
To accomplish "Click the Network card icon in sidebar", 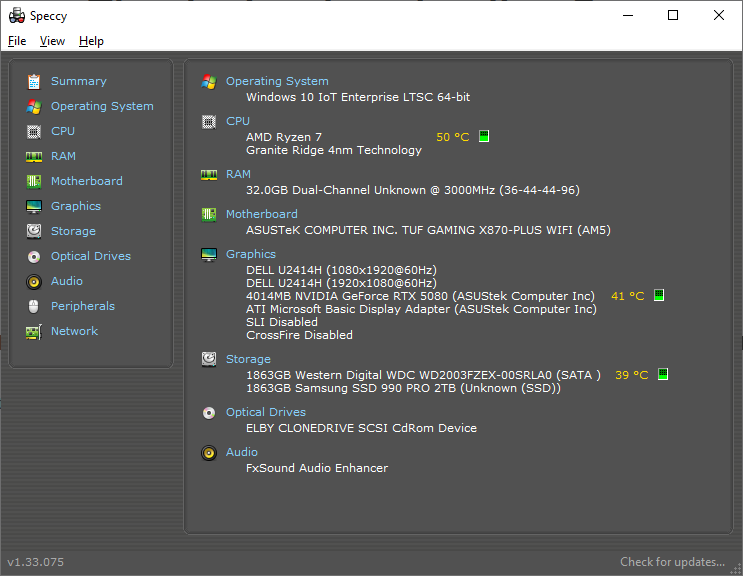I will pos(34,332).
